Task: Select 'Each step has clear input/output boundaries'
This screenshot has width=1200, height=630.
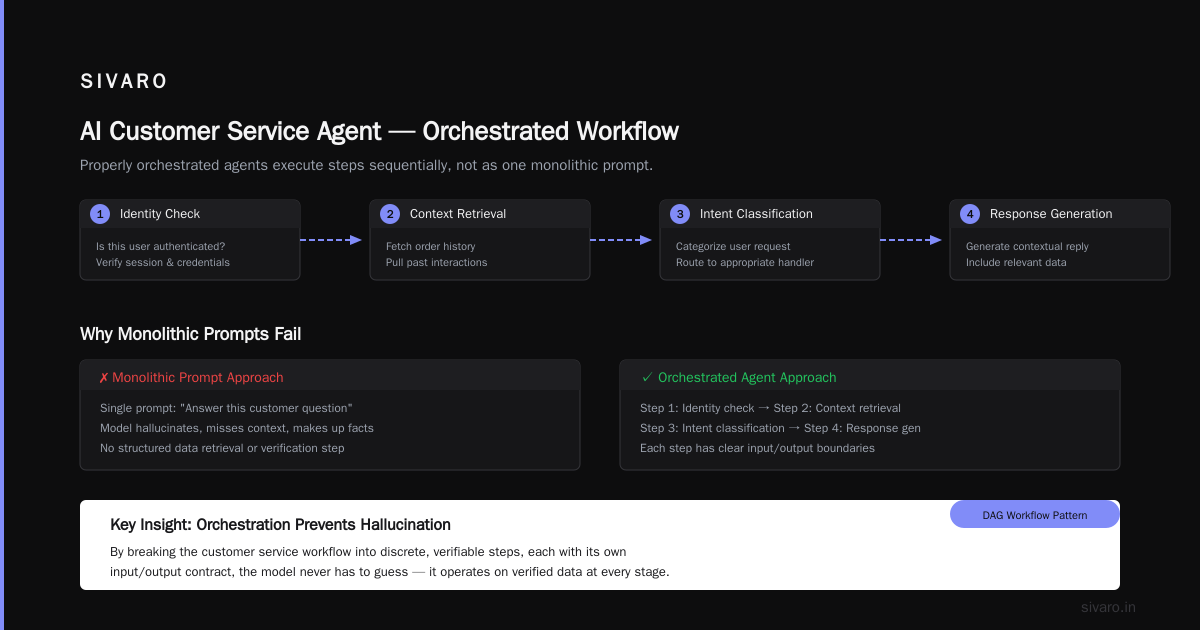Action: (757, 448)
